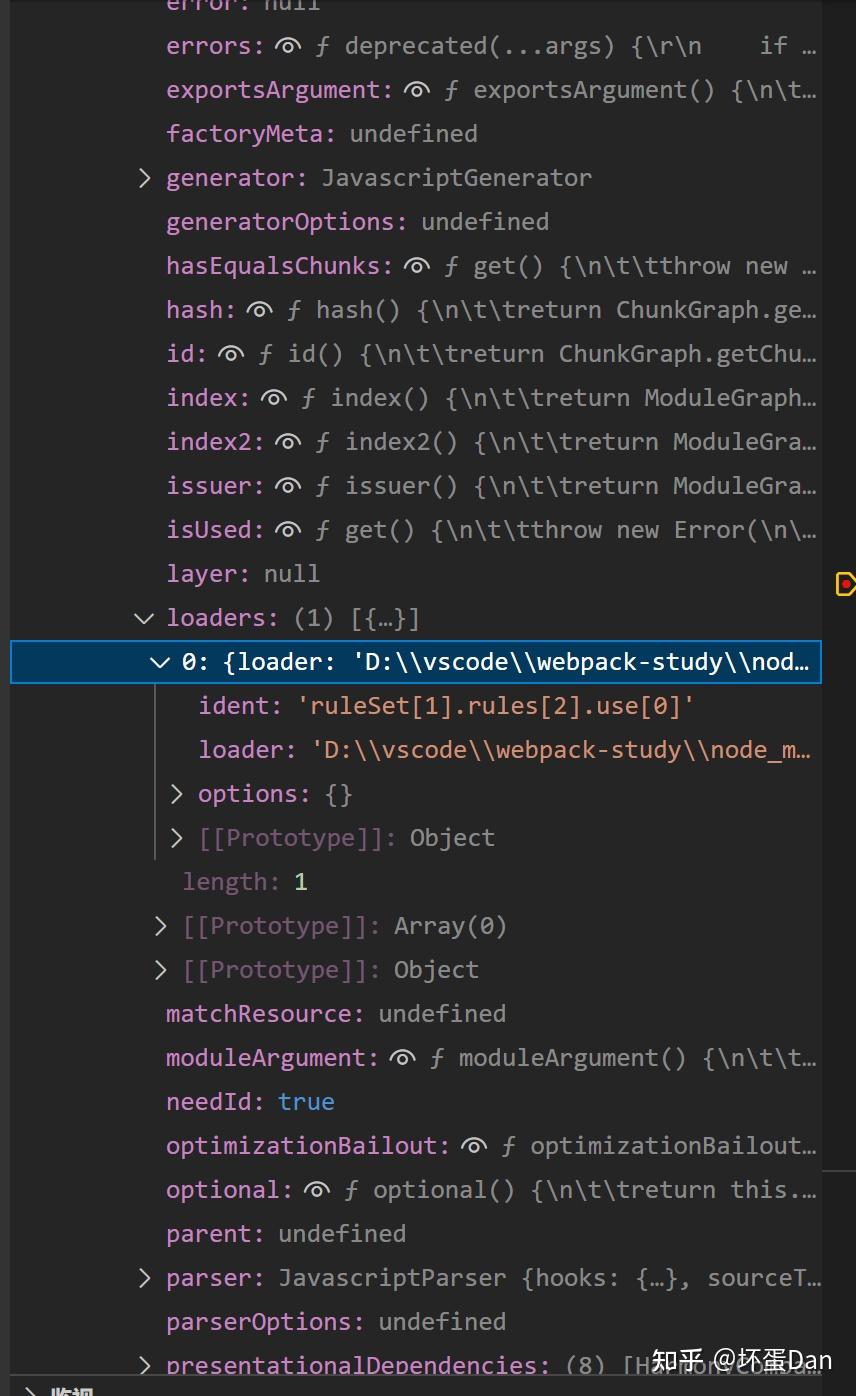Invoke the issuer getter eye icon
This screenshot has width=856, height=1396.
coord(287,486)
